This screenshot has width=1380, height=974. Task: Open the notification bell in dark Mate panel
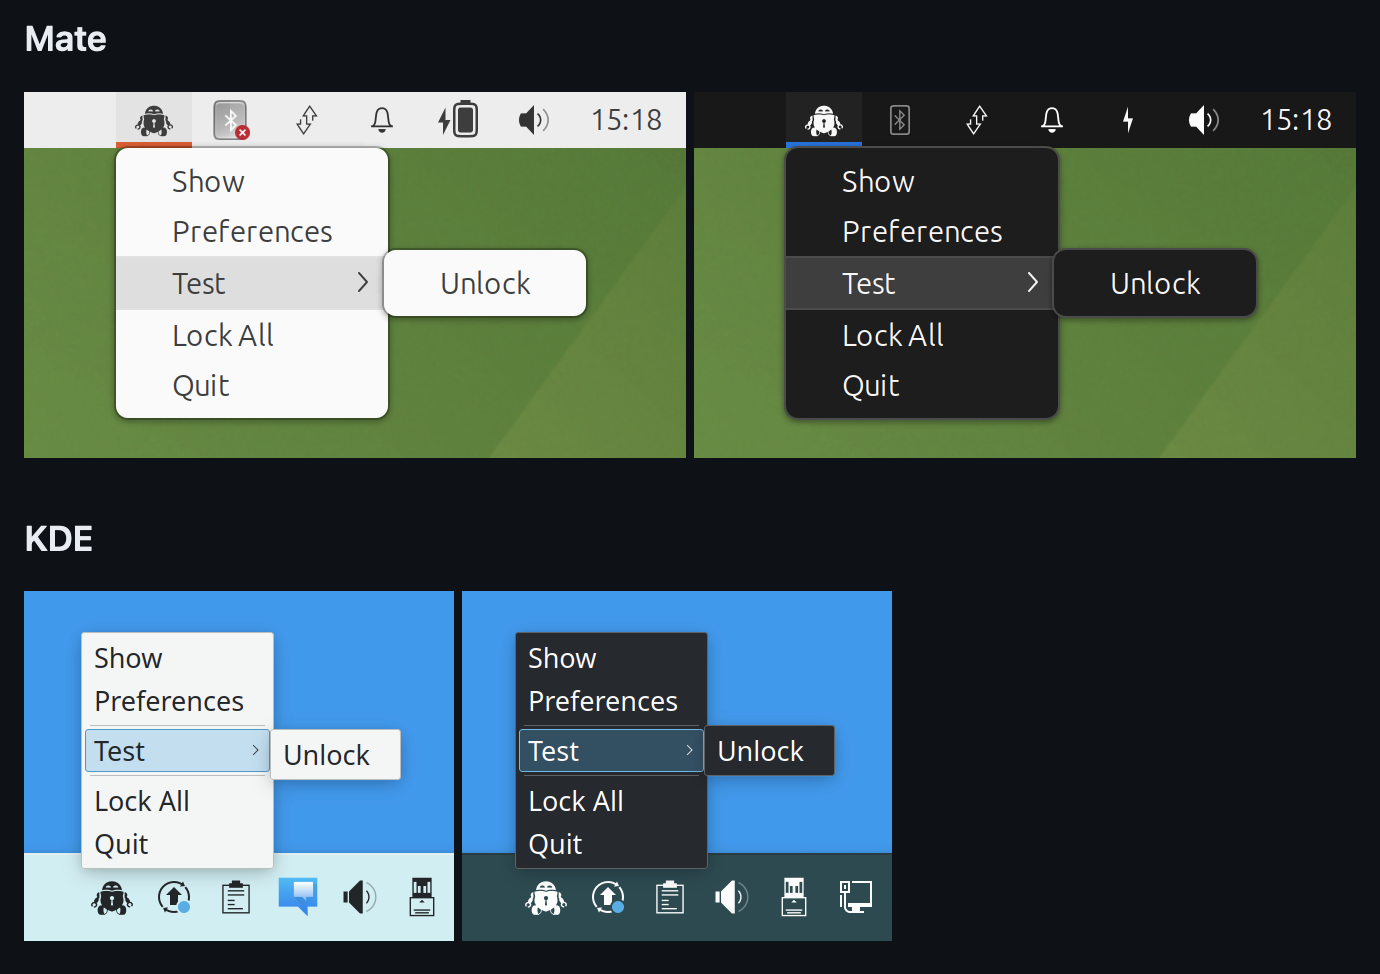click(1052, 120)
